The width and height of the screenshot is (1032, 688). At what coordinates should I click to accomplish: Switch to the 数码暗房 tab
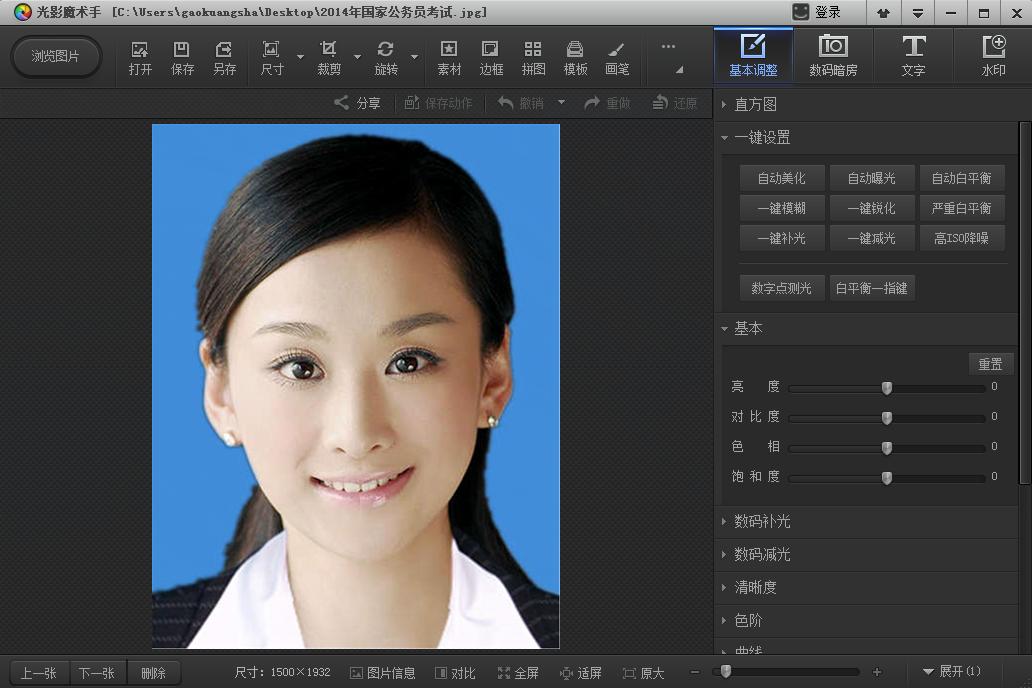point(834,56)
